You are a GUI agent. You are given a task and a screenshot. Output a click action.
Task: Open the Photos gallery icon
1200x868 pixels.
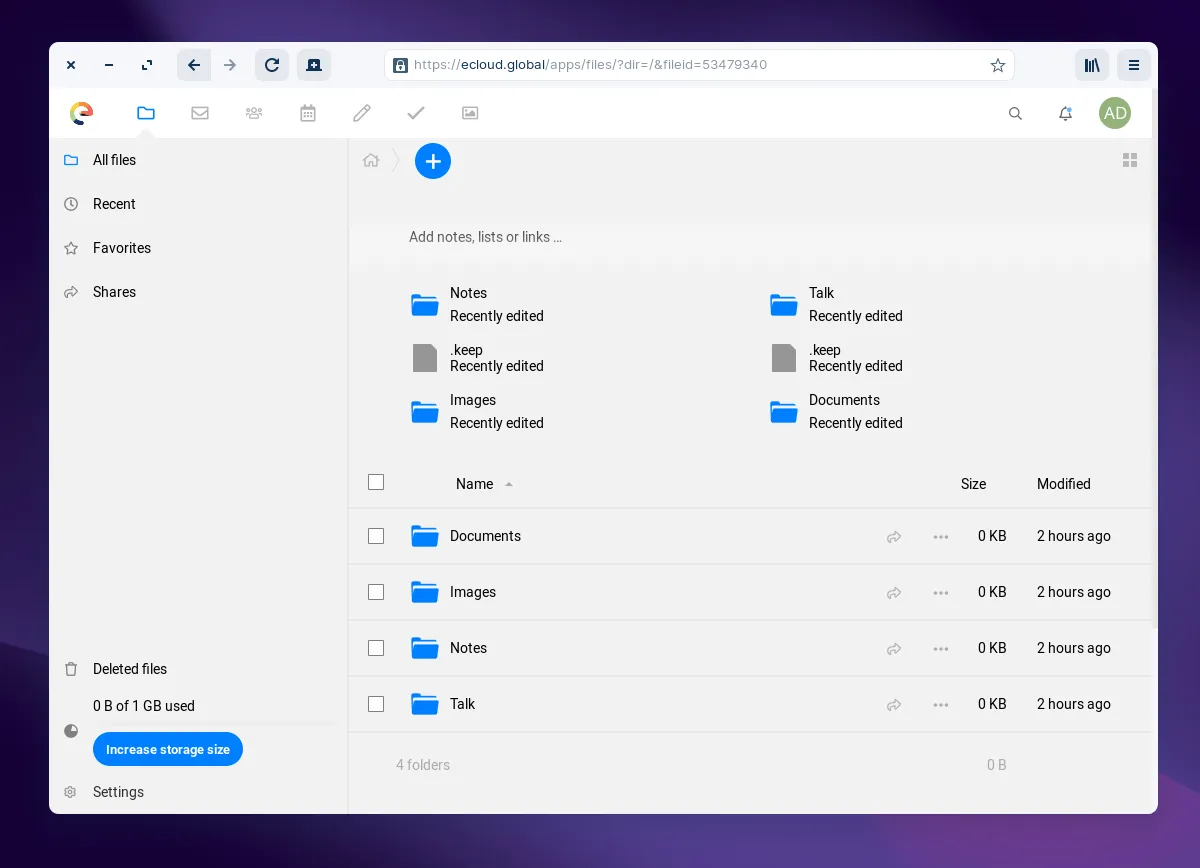pos(470,113)
